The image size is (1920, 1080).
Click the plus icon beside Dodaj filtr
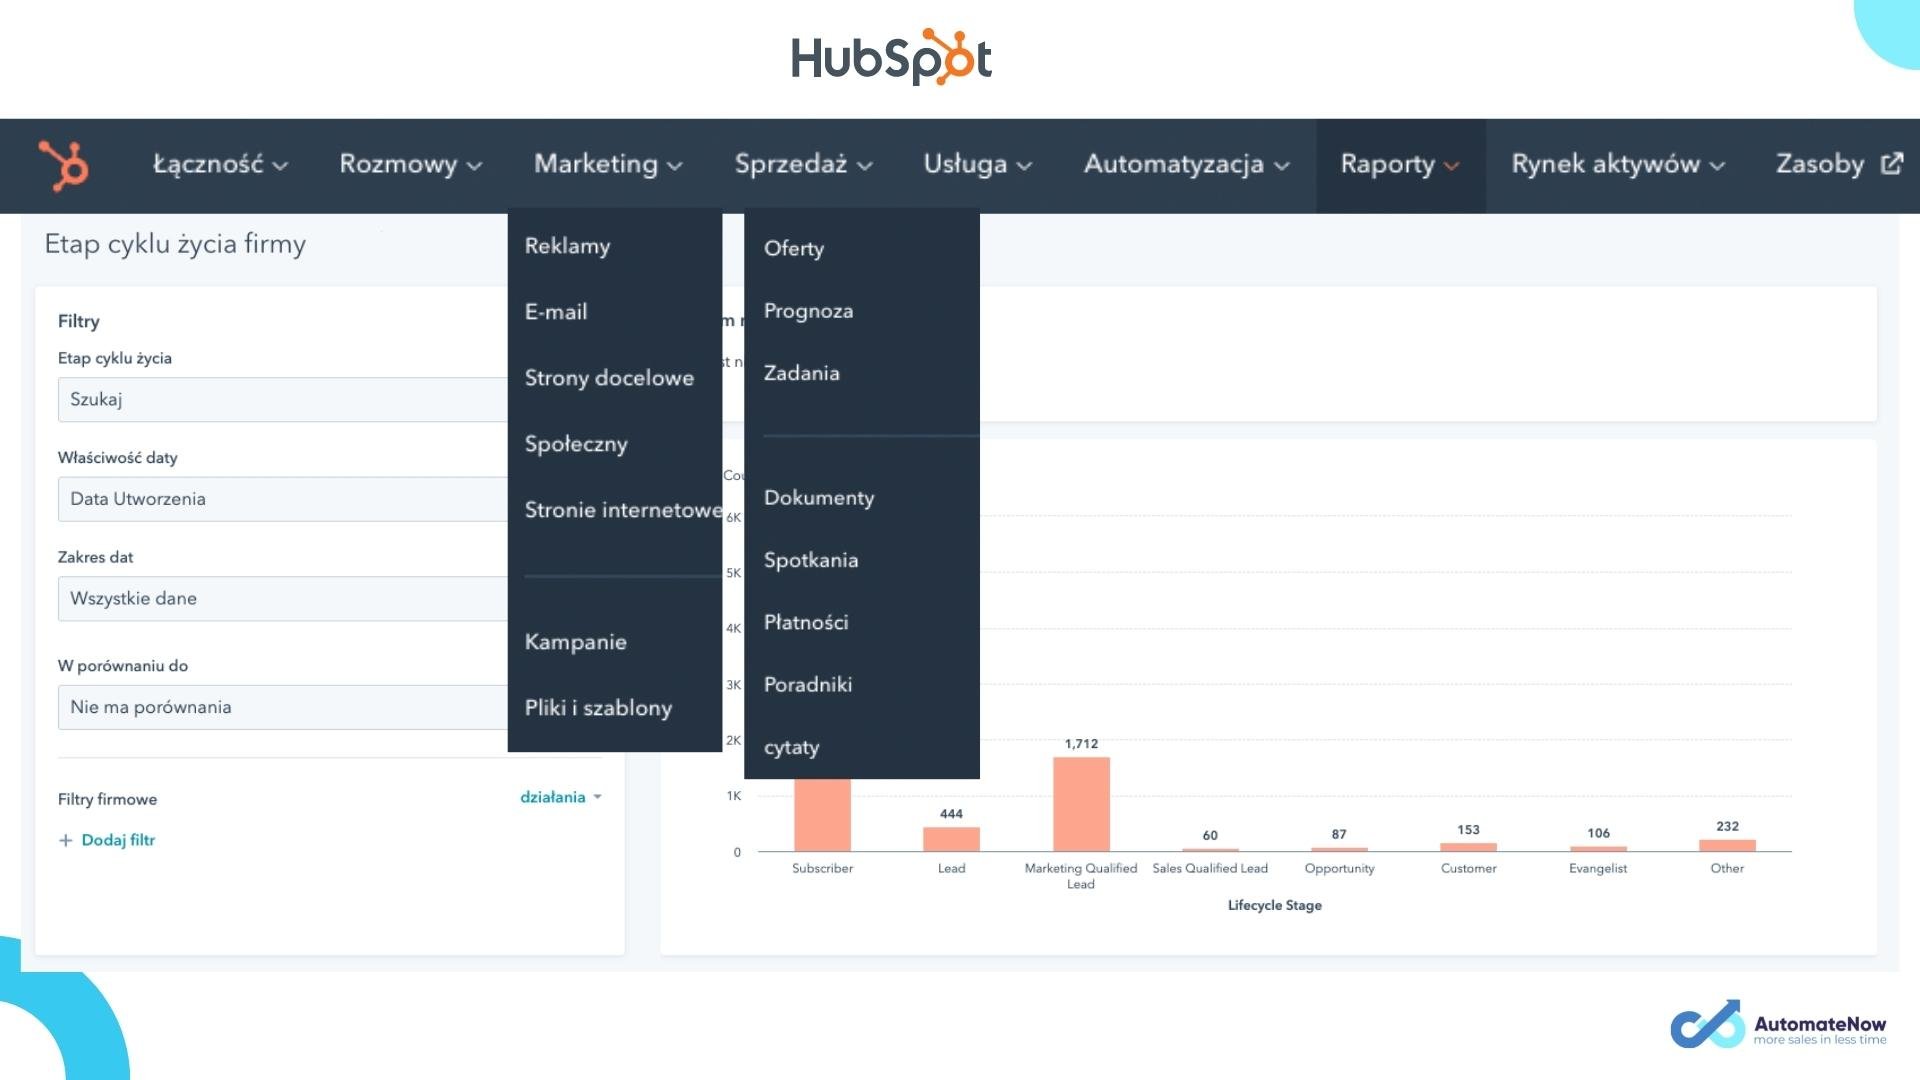[66, 841]
